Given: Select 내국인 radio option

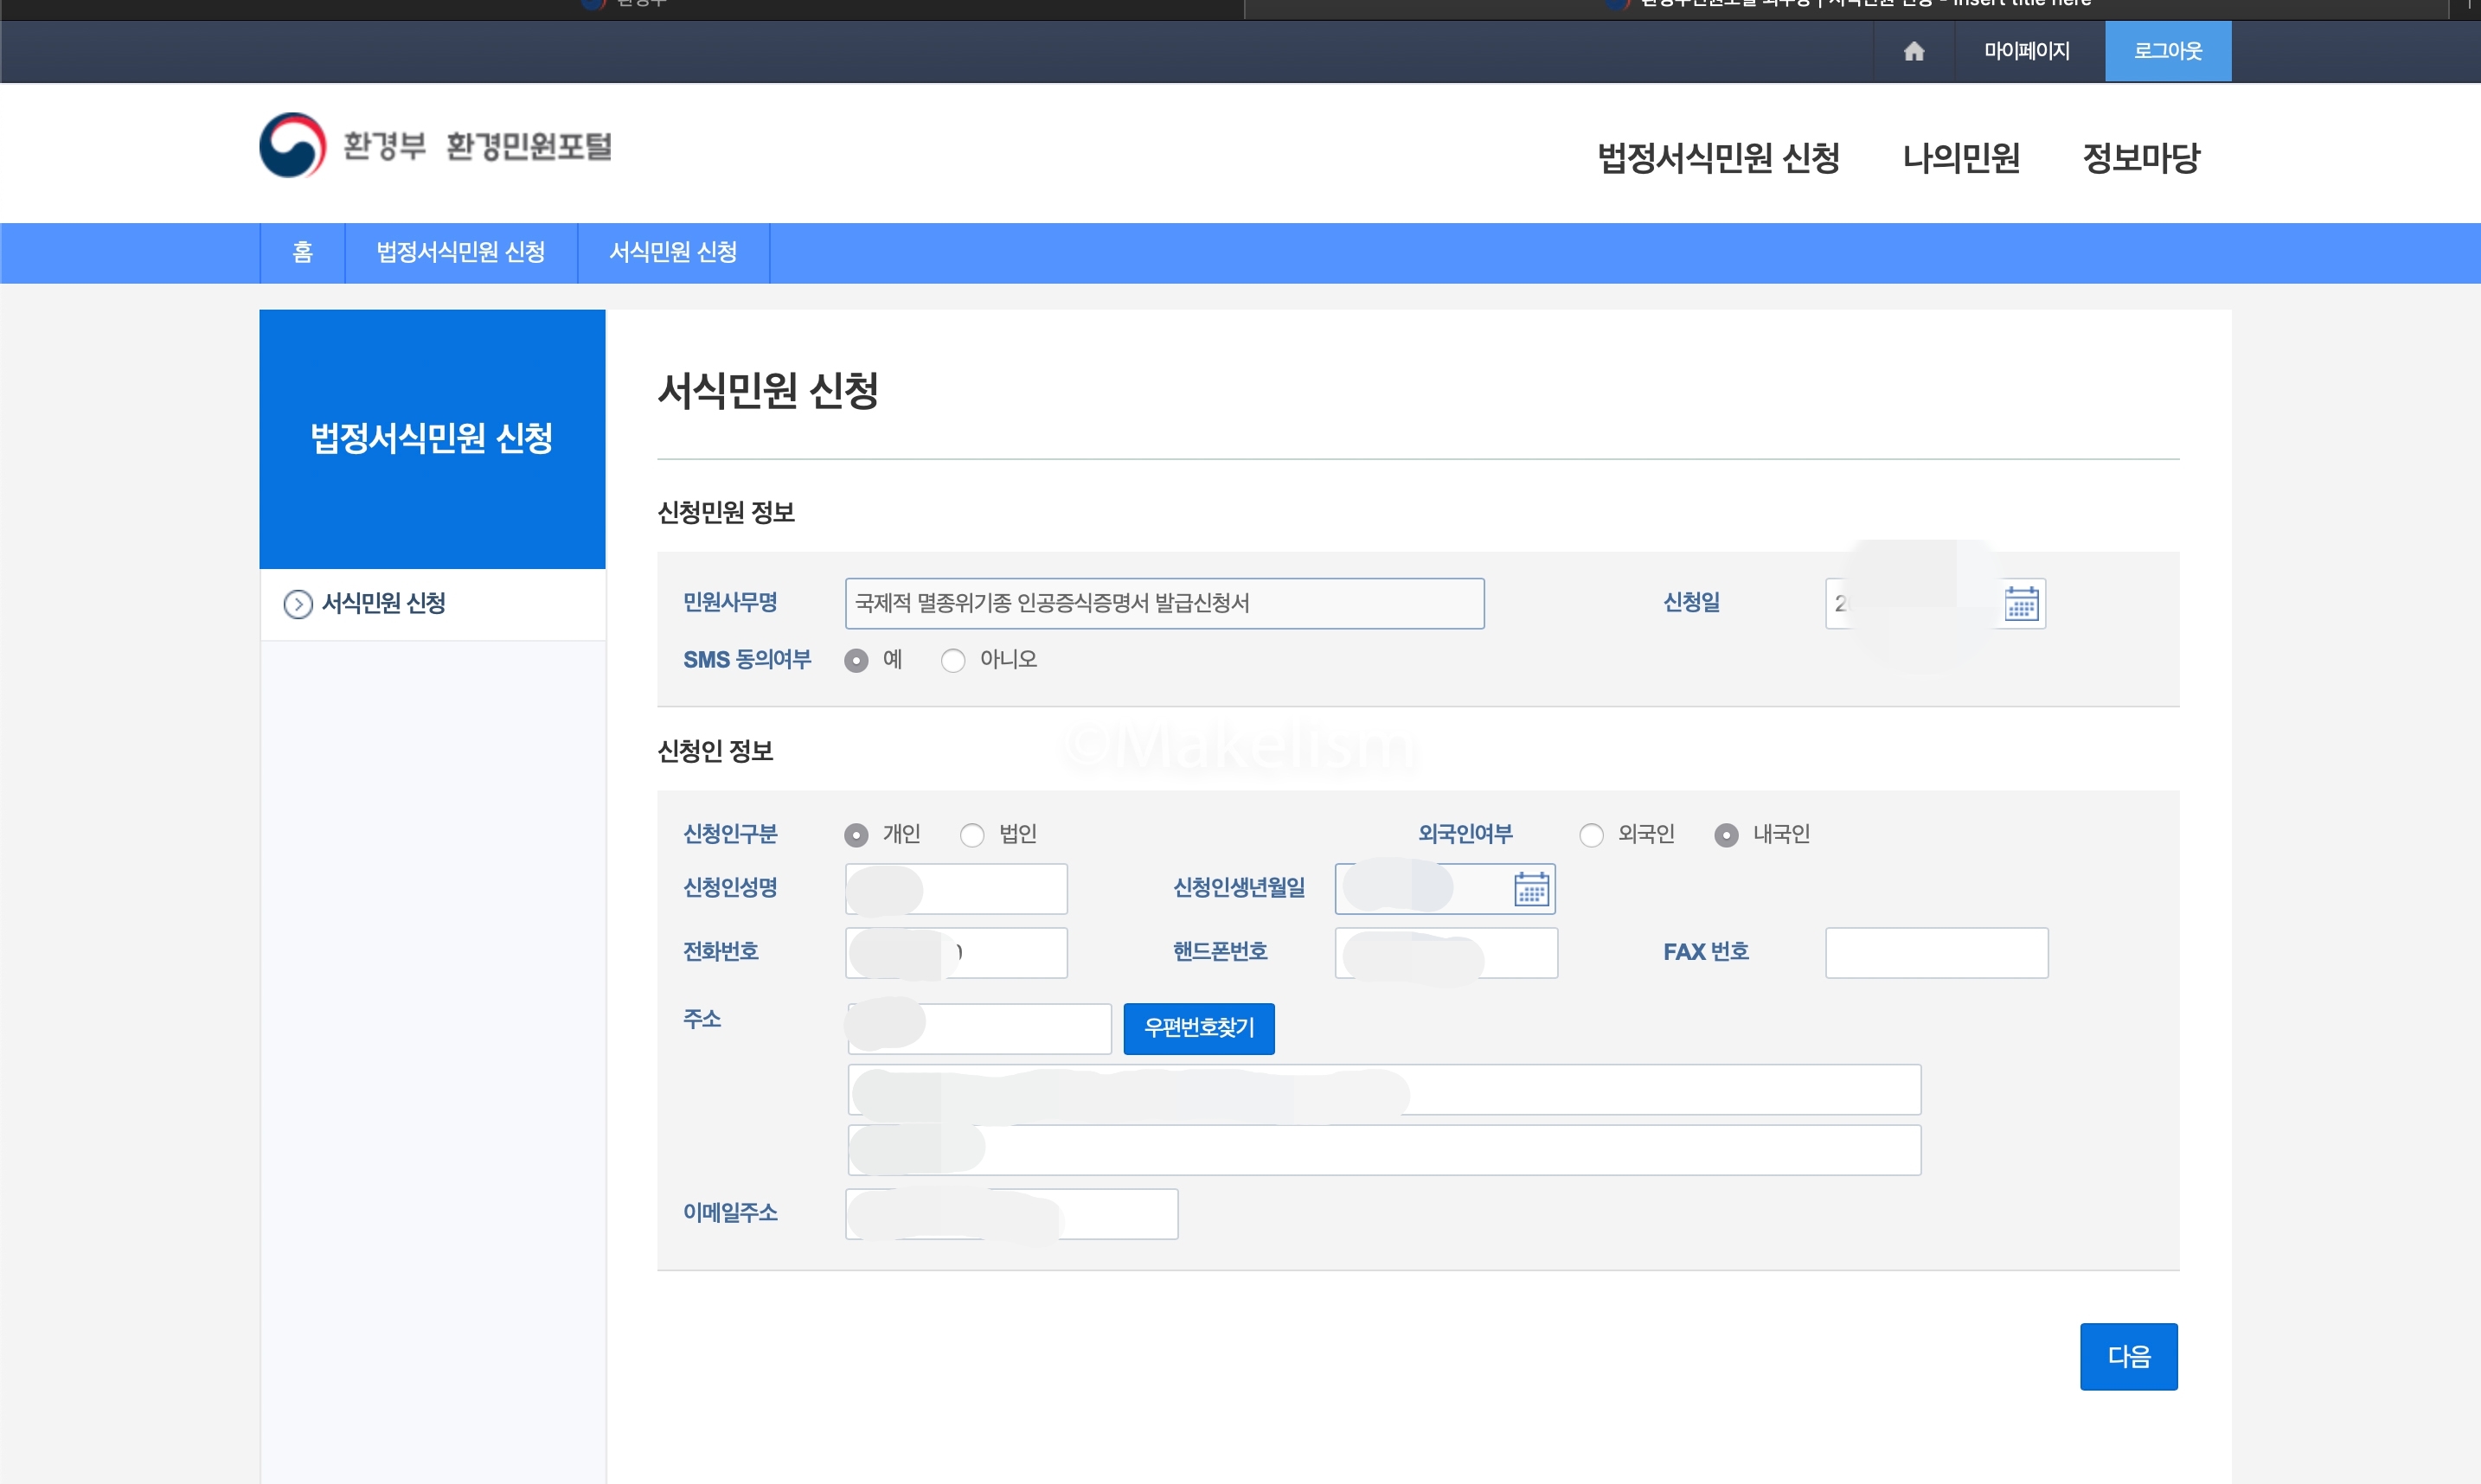Looking at the screenshot, I should (1726, 835).
